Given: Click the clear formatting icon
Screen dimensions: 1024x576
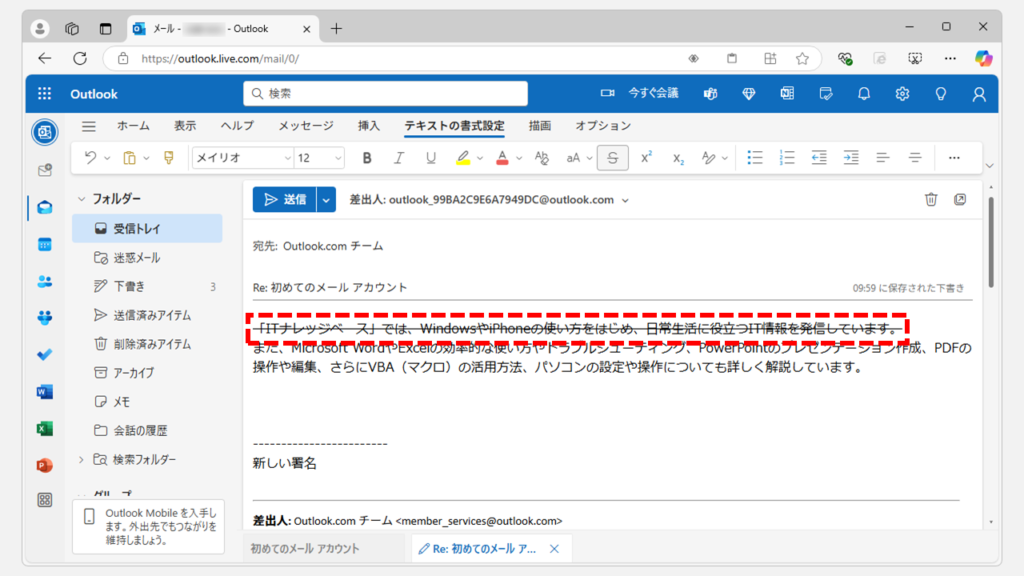Looking at the screenshot, I should coord(541,157).
